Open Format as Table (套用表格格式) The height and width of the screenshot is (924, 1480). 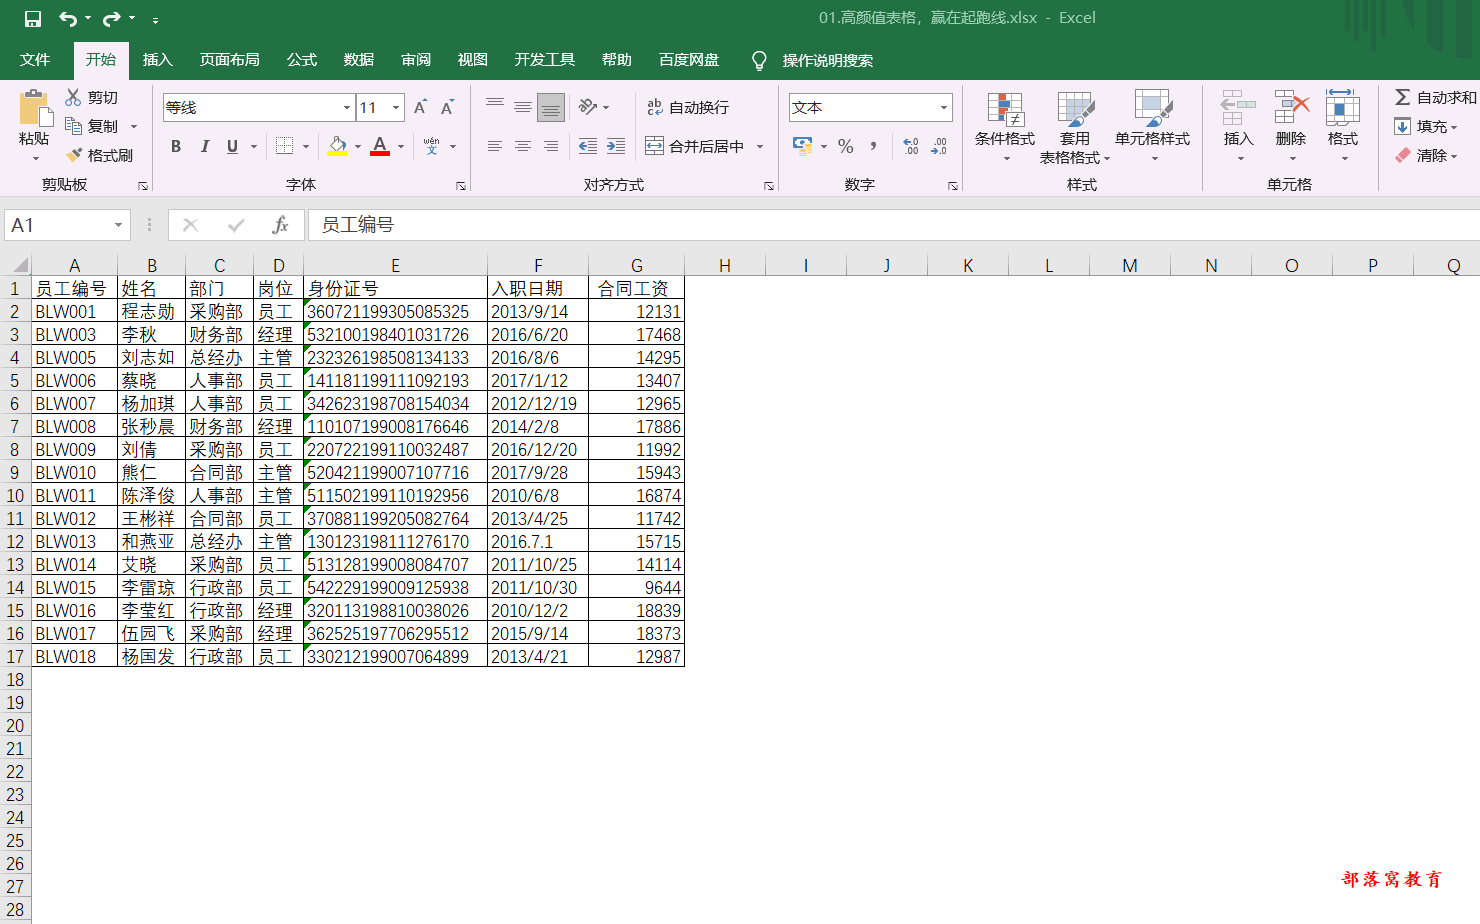click(x=1075, y=126)
